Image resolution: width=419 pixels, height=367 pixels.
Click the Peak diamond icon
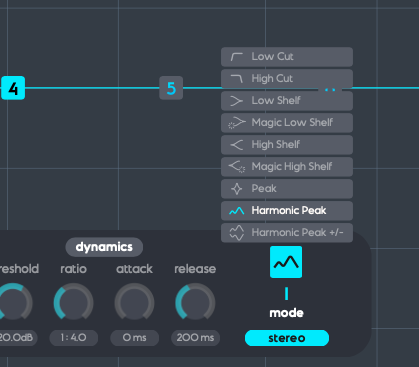click(236, 189)
